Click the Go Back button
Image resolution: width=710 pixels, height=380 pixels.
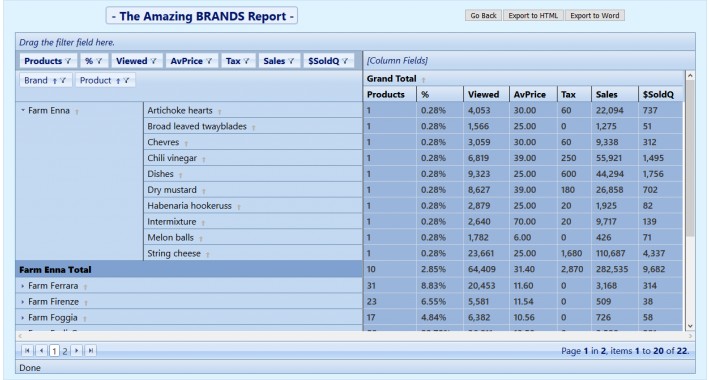click(x=483, y=15)
